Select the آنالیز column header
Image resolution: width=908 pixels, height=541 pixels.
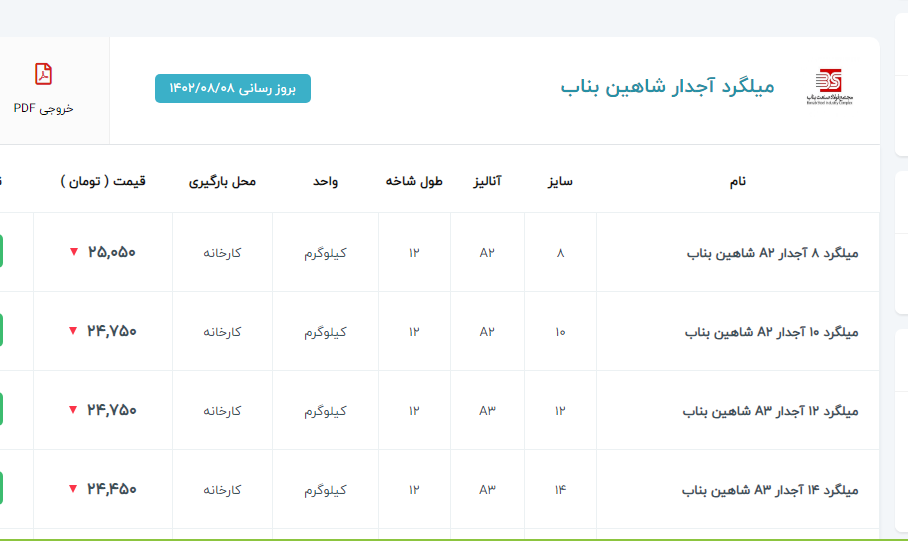coord(487,181)
